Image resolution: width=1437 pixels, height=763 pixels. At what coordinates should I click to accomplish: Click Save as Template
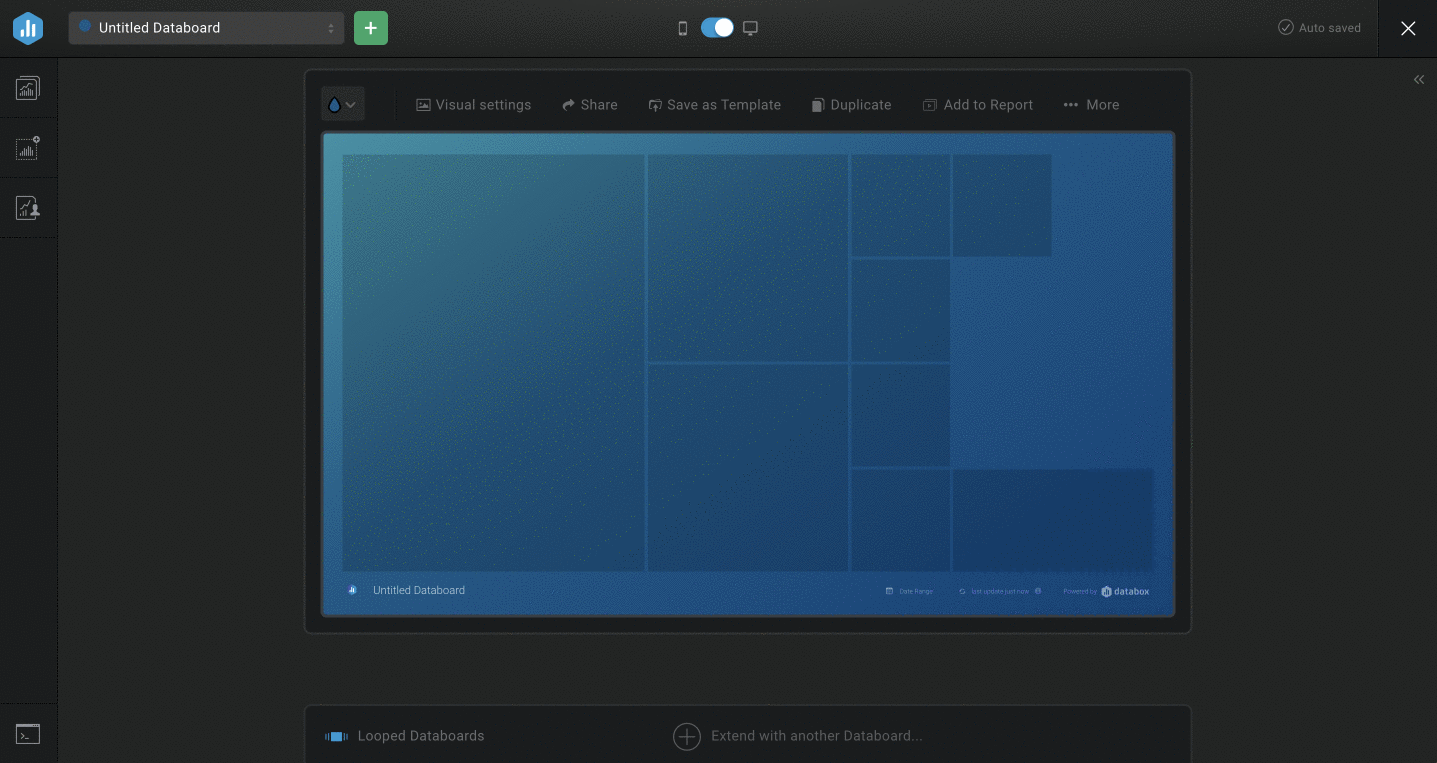tap(714, 105)
